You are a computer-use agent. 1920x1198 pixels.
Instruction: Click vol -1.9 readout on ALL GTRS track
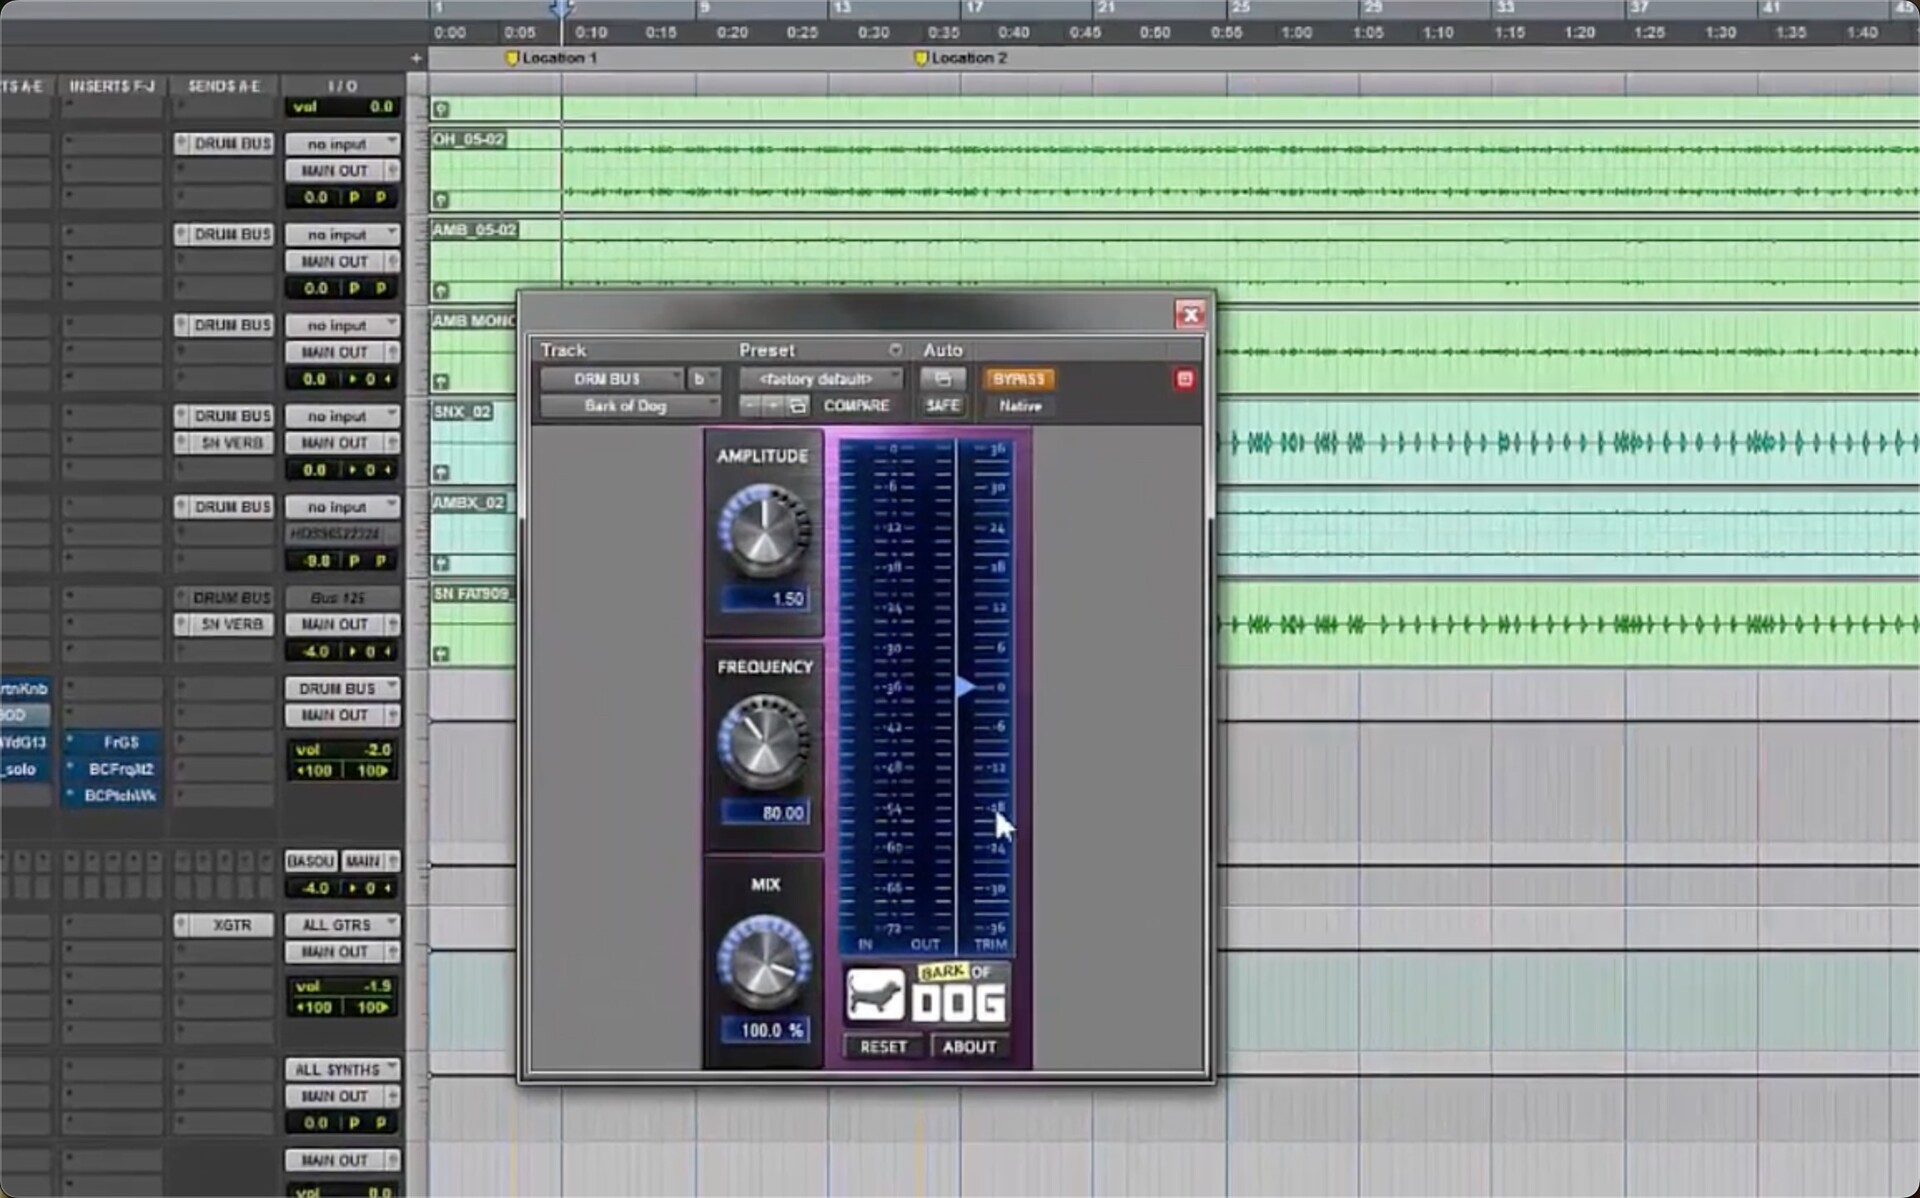pyautogui.click(x=342, y=986)
